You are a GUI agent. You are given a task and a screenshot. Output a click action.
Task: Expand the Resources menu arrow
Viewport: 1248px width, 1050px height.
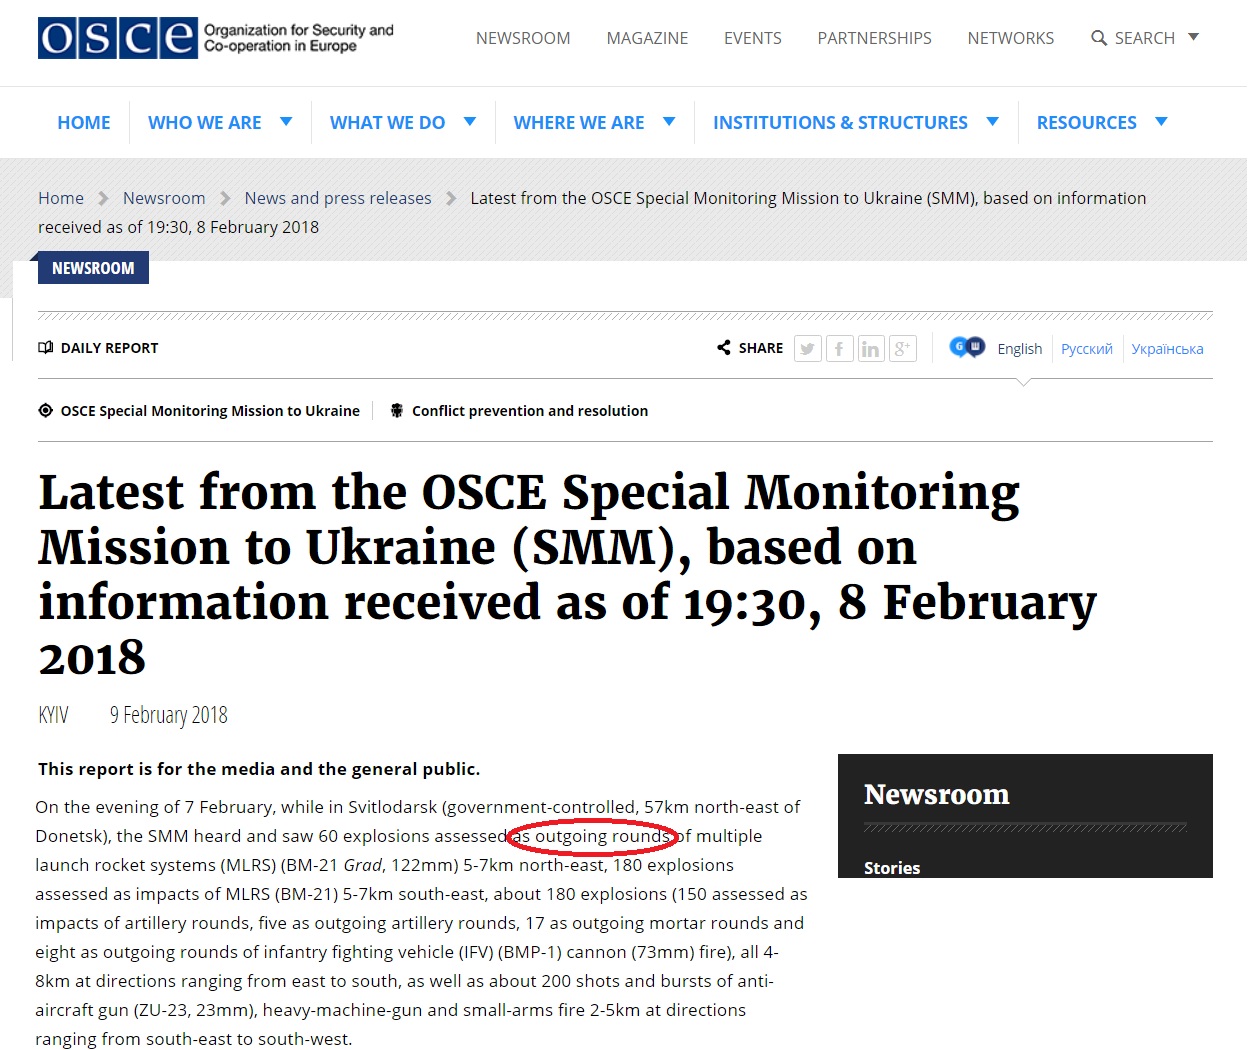click(x=1161, y=122)
